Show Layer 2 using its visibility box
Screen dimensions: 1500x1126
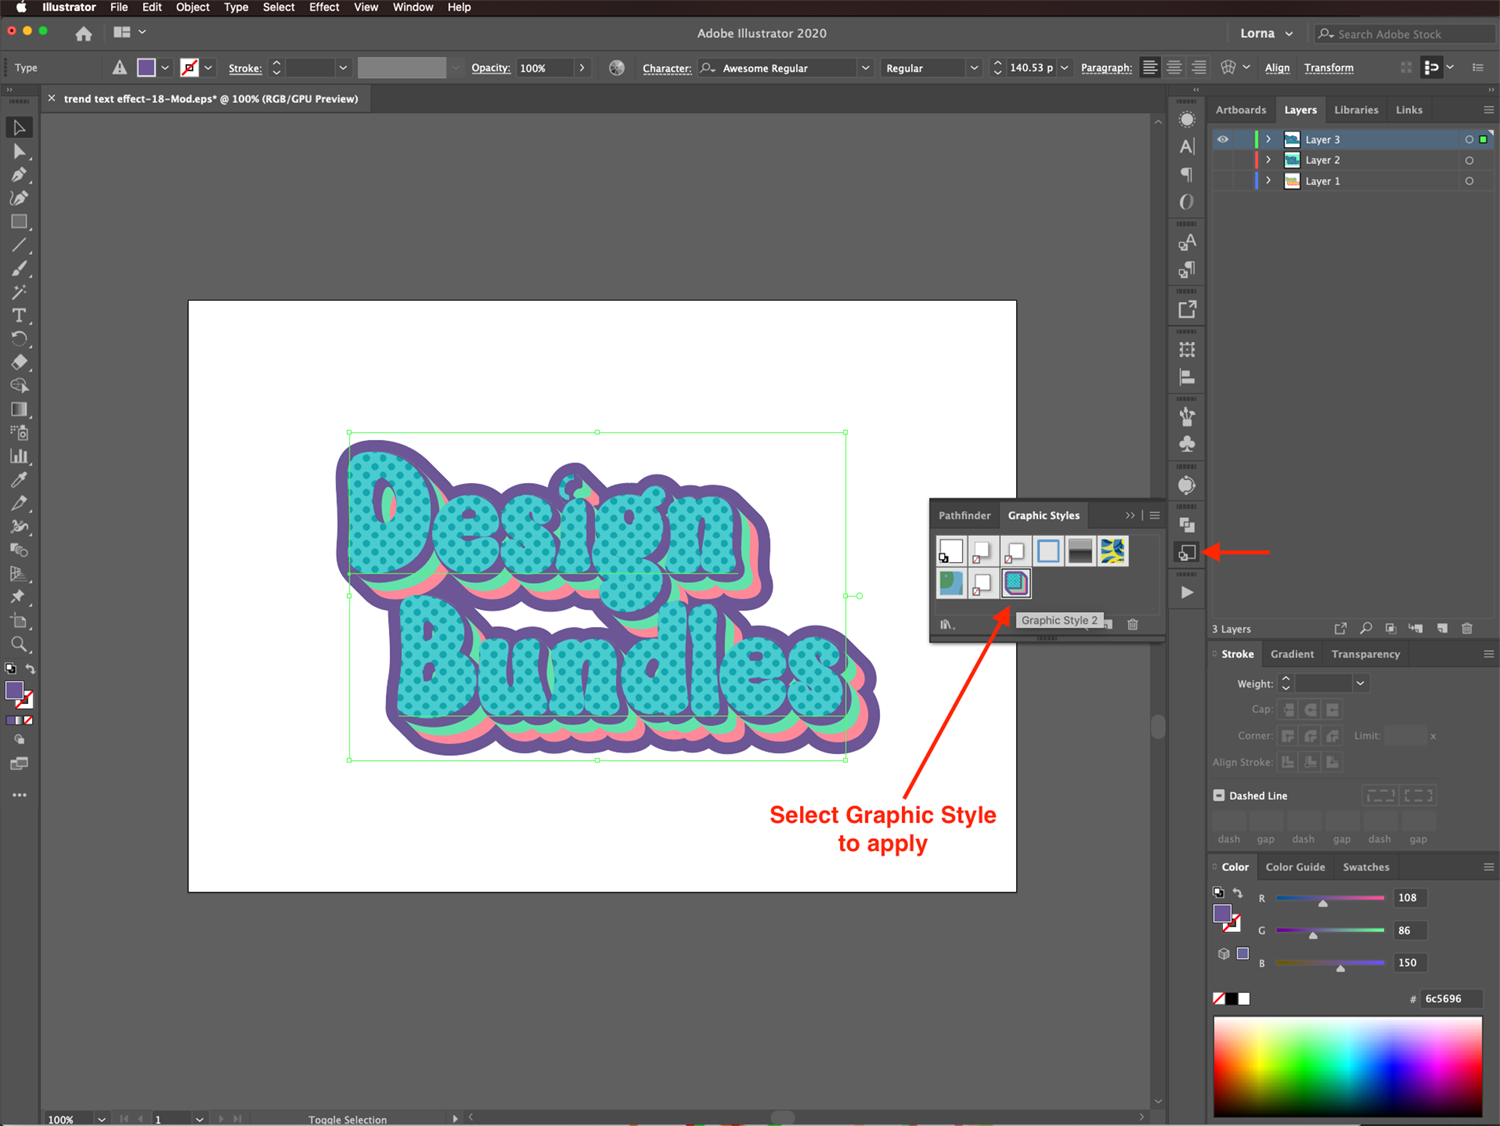(1223, 160)
